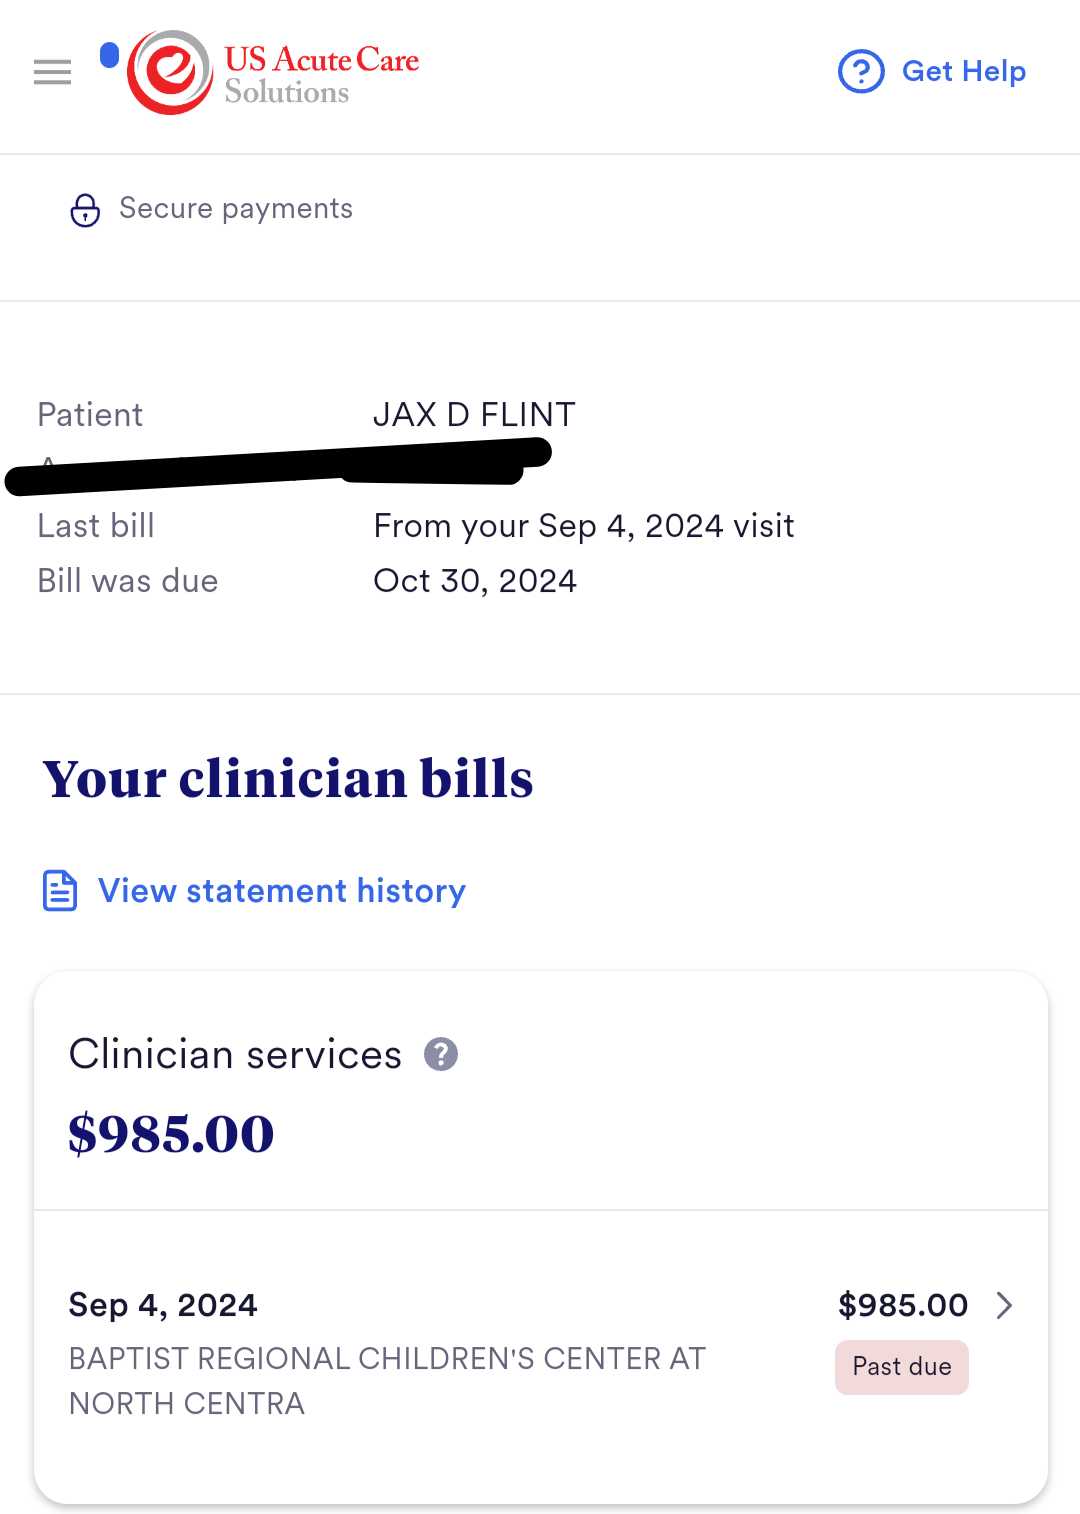The width and height of the screenshot is (1080, 1514).
Task: Open View statement history link
Action: point(281,891)
